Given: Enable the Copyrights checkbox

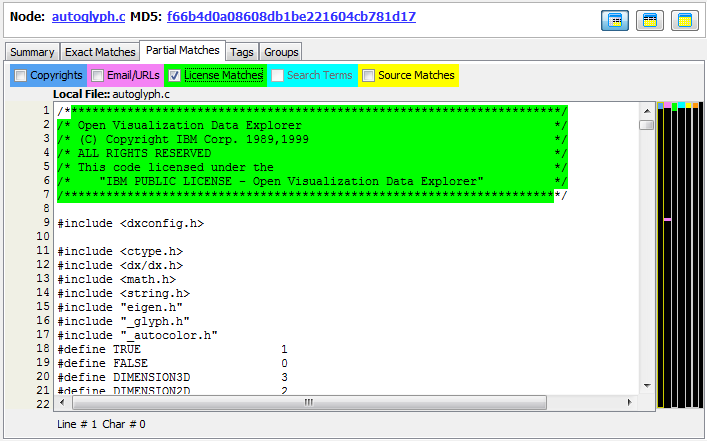Looking at the screenshot, I should pos(20,75).
